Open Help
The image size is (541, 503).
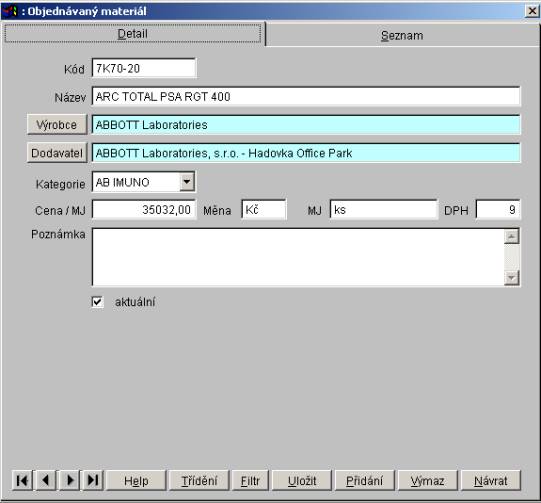coord(136,480)
